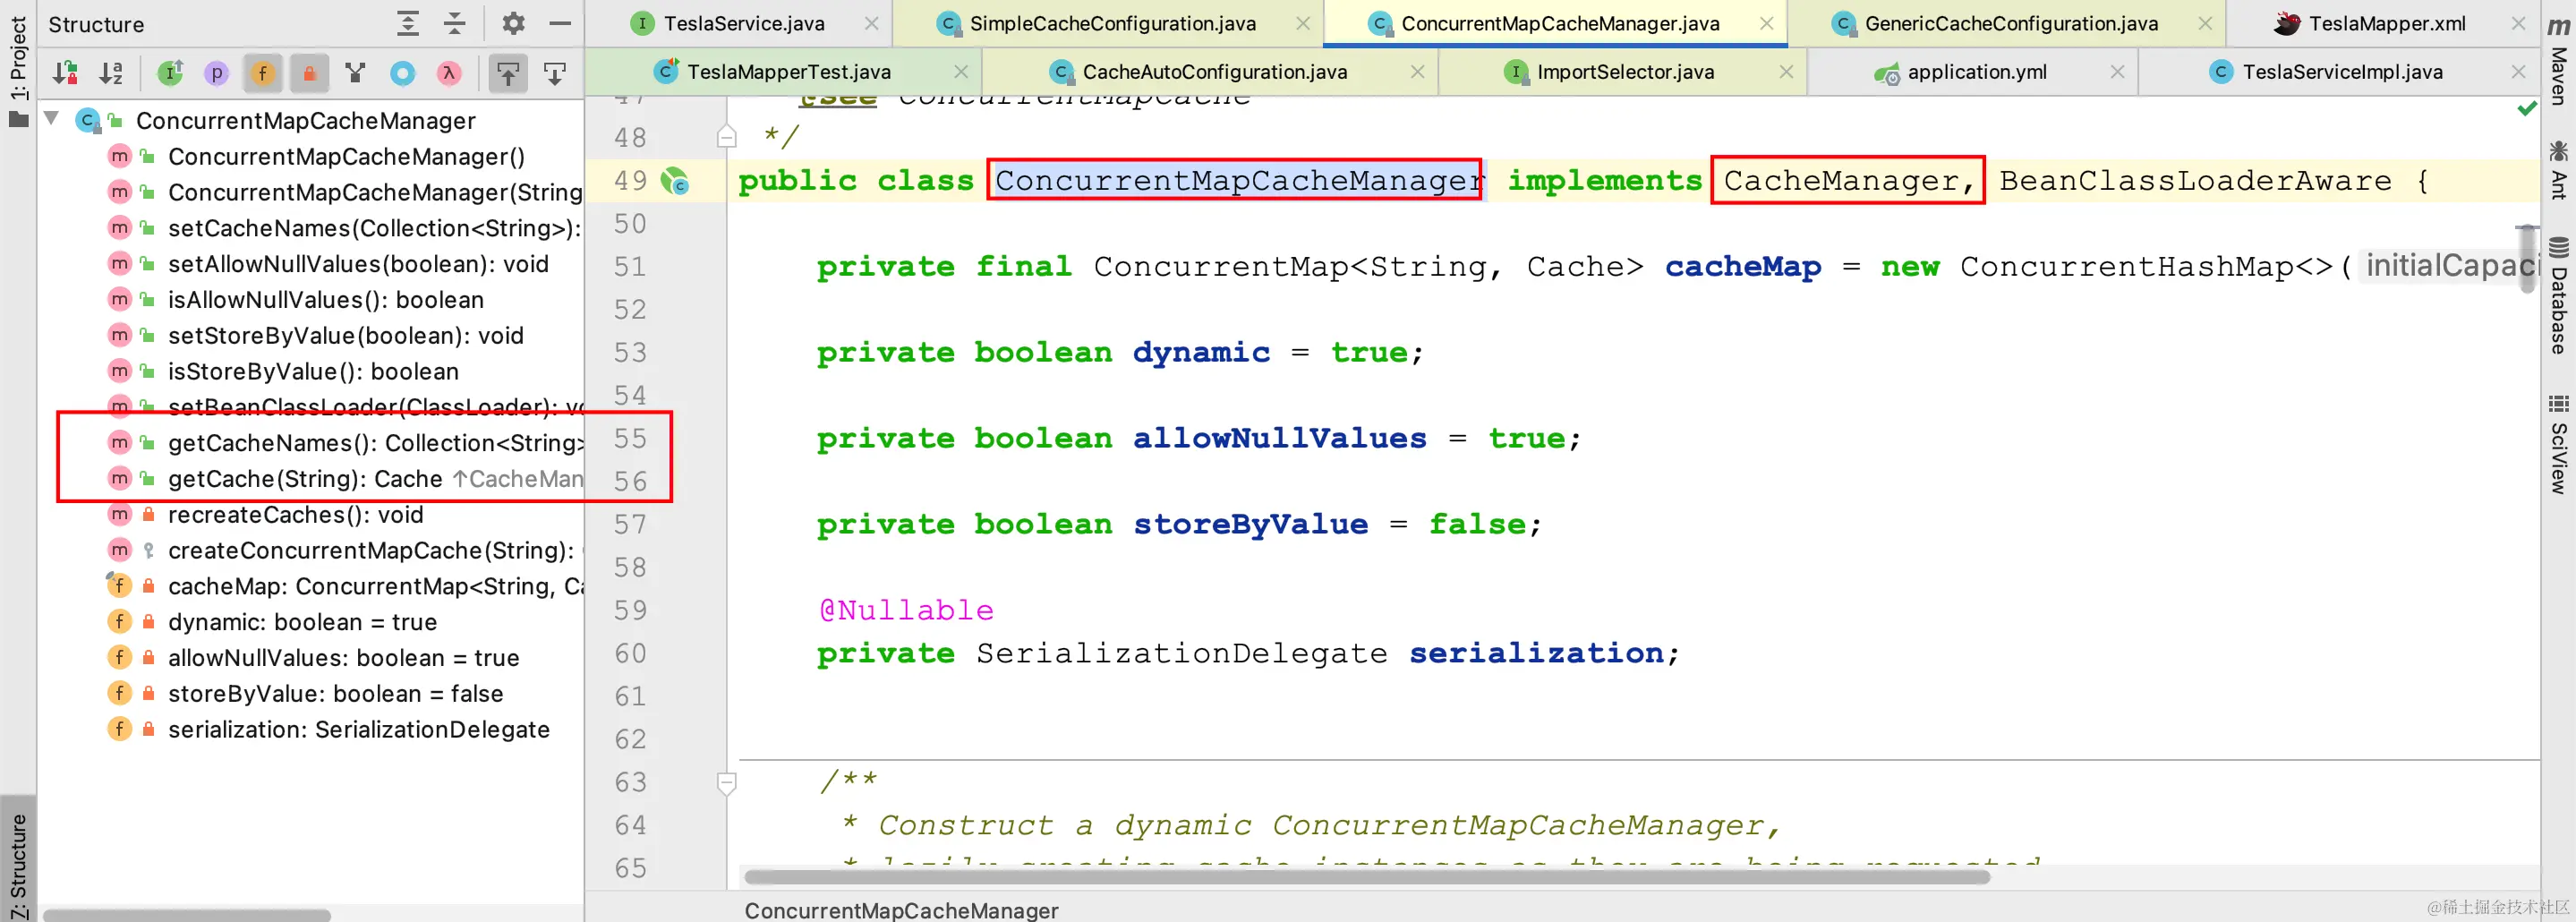Select setStoreByValue(boolean) in Structure

click(x=345, y=336)
